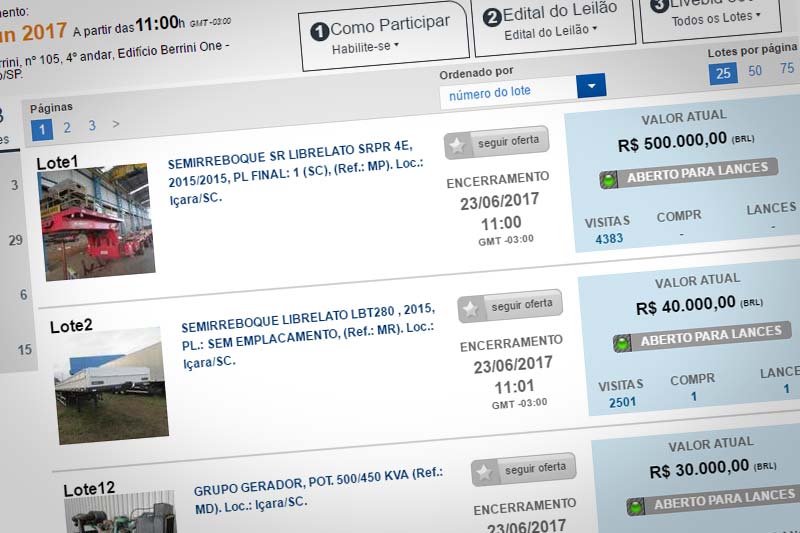Click the star icon for Lote12
Viewport: 800px width, 533px height.
click(486, 471)
